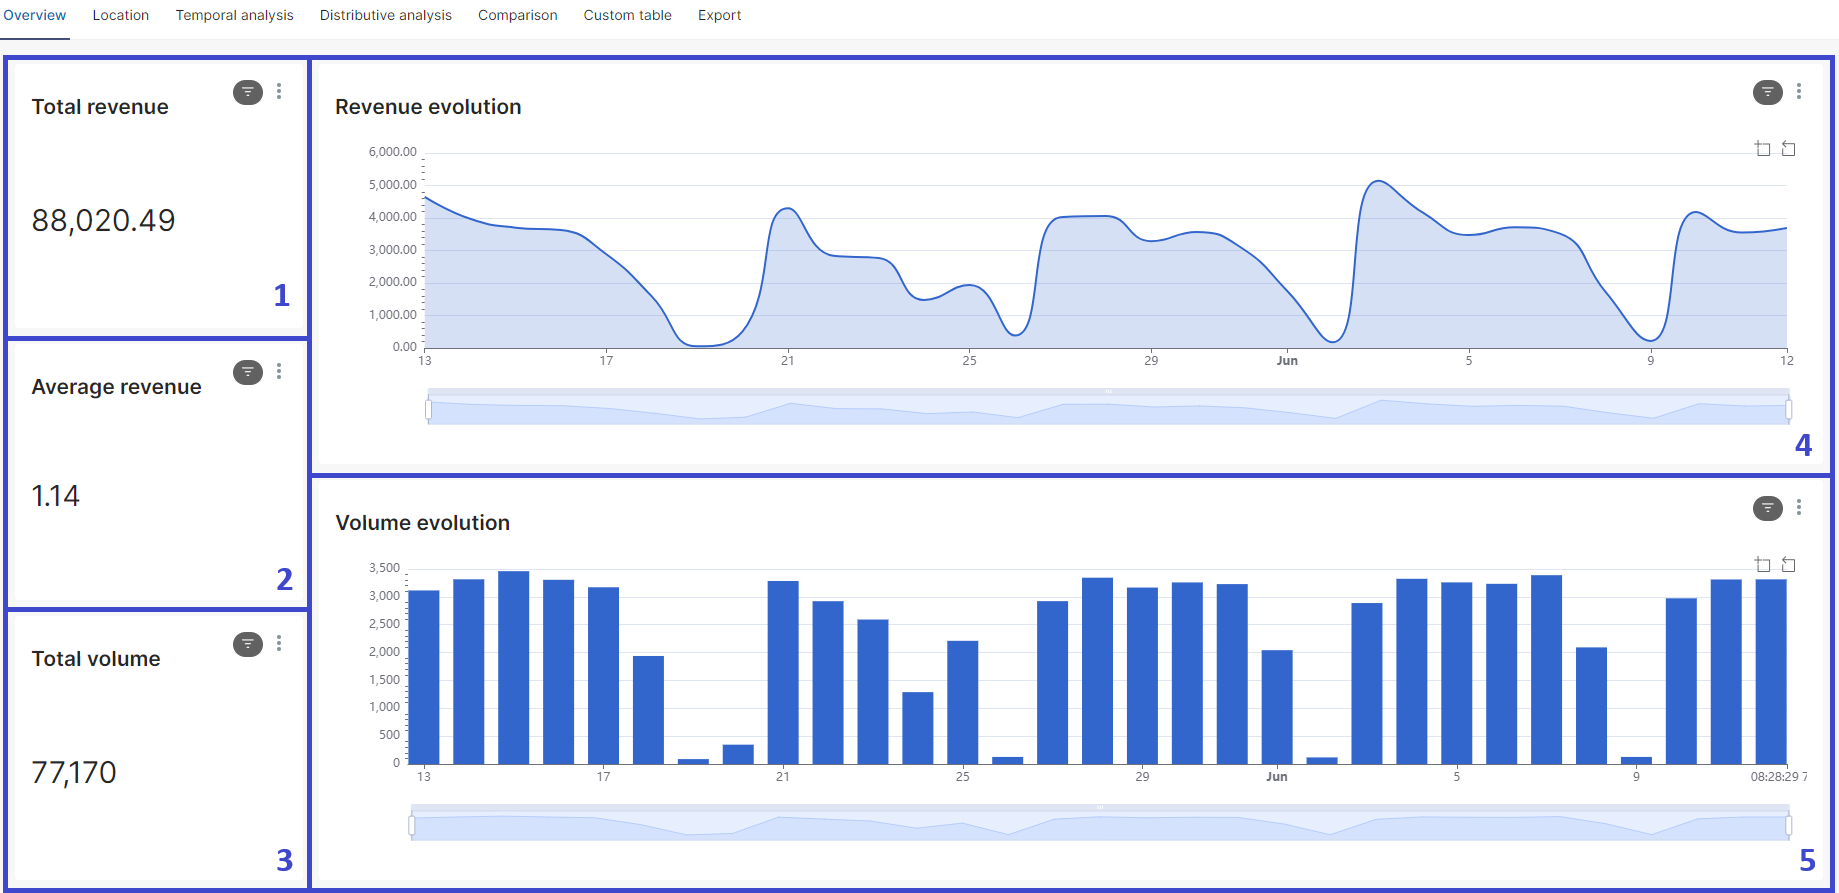Click the Volume evolution title
Image resolution: width=1839 pixels, height=893 pixels.
pos(422,523)
